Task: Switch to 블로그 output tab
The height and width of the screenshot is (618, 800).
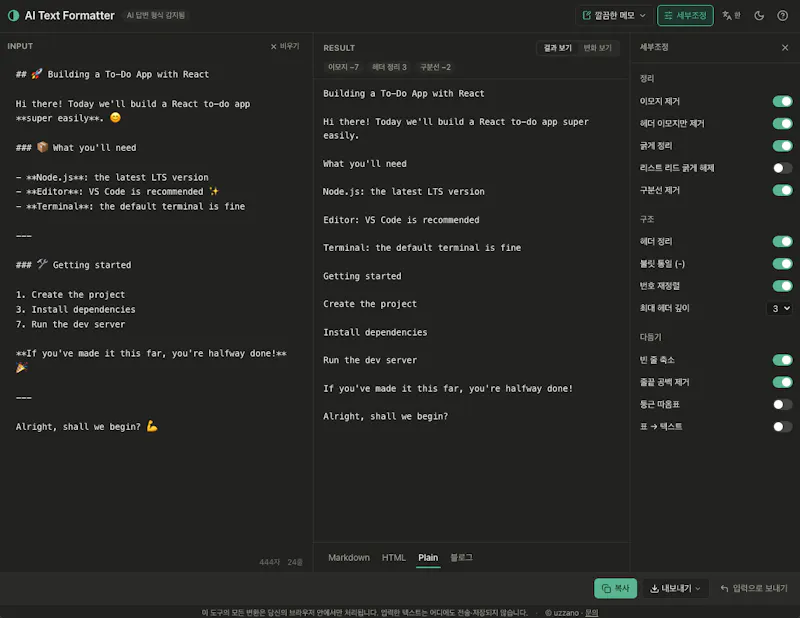Action: tap(461, 558)
